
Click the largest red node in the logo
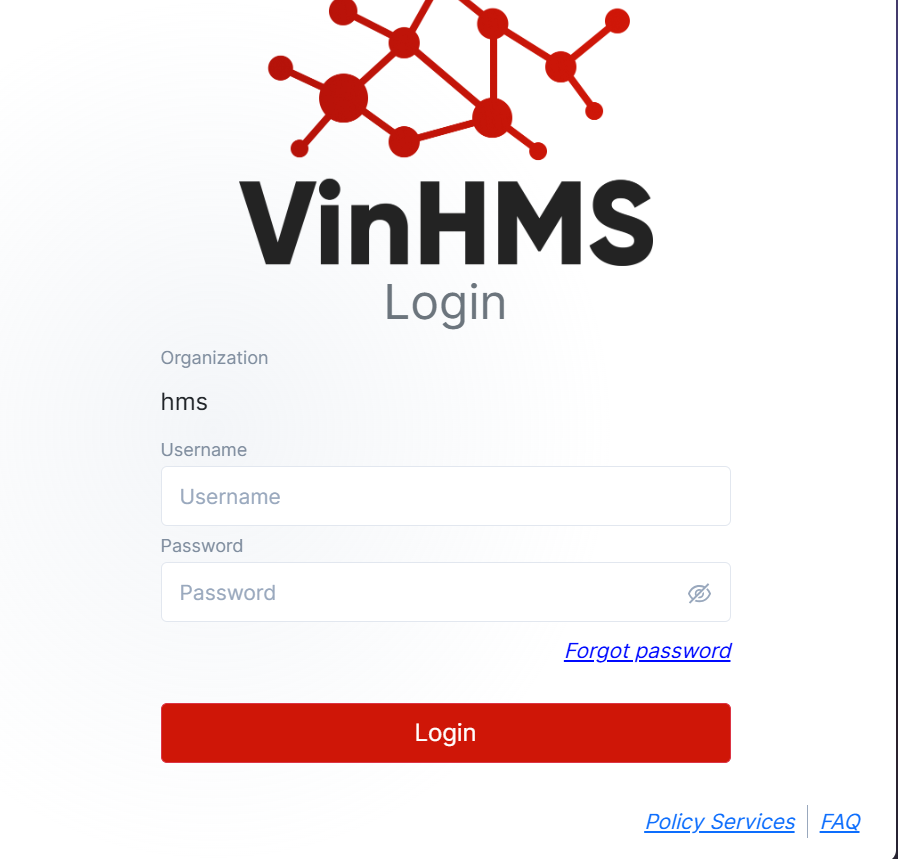coord(344,98)
